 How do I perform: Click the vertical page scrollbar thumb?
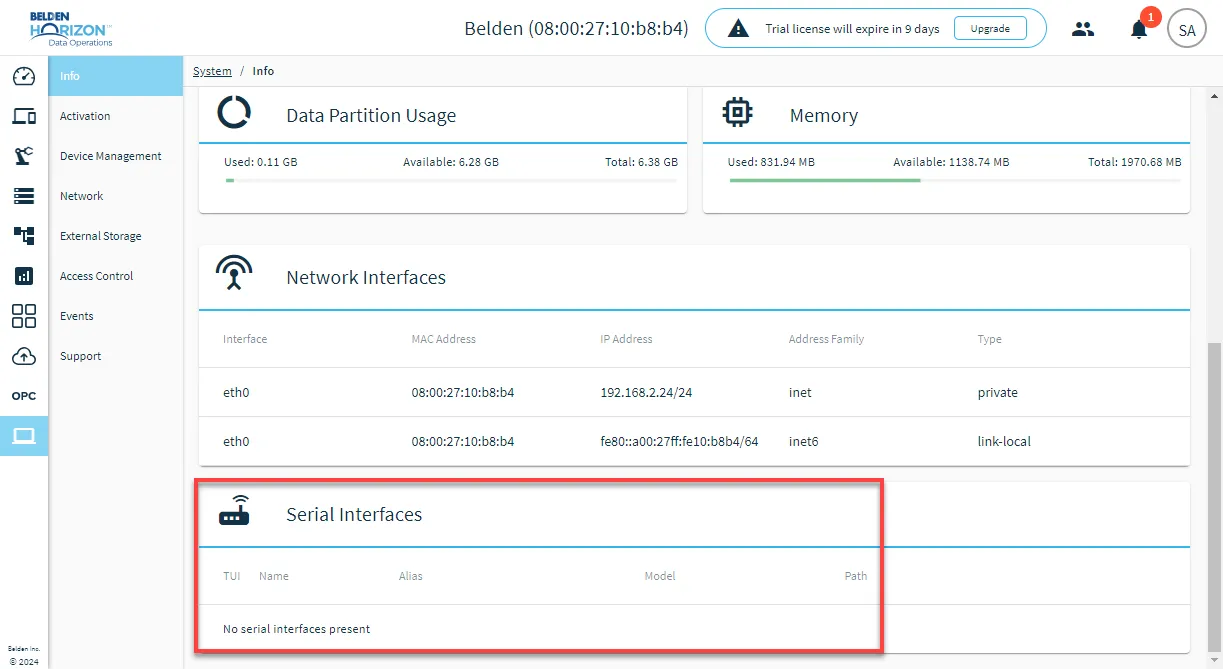click(1215, 496)
